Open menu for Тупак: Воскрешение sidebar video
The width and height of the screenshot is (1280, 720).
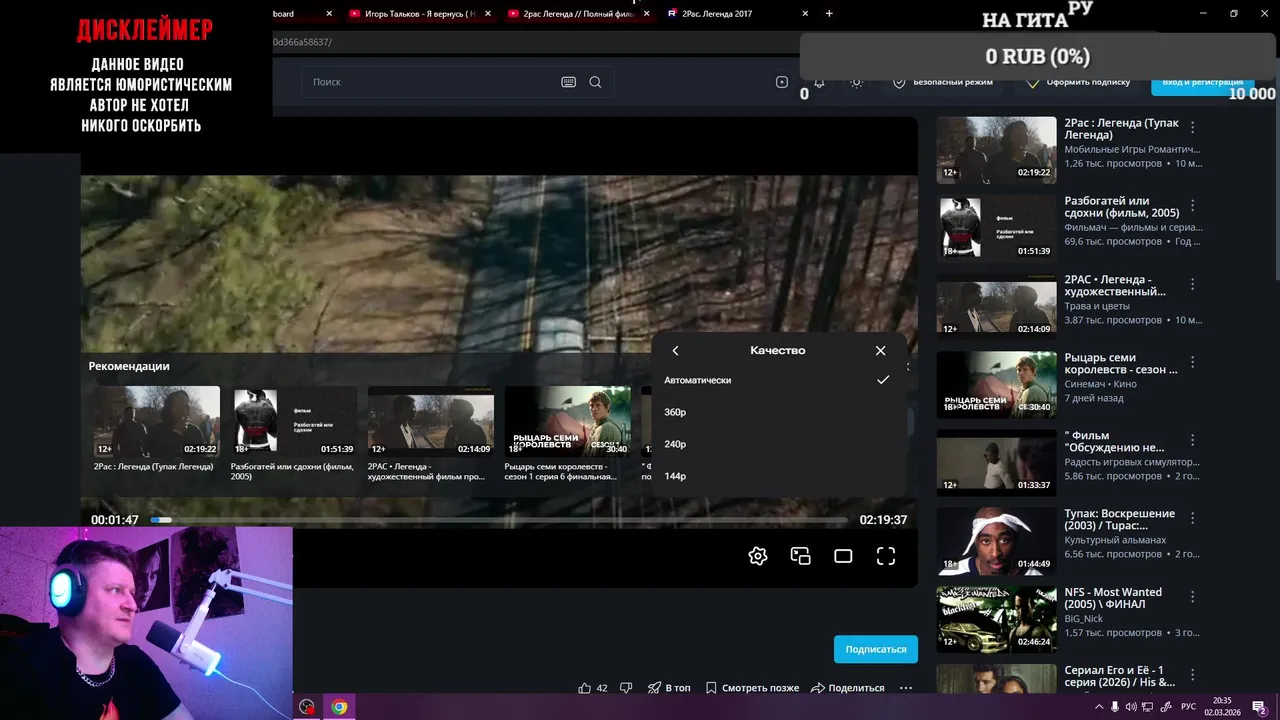[x=1192, y=519]
